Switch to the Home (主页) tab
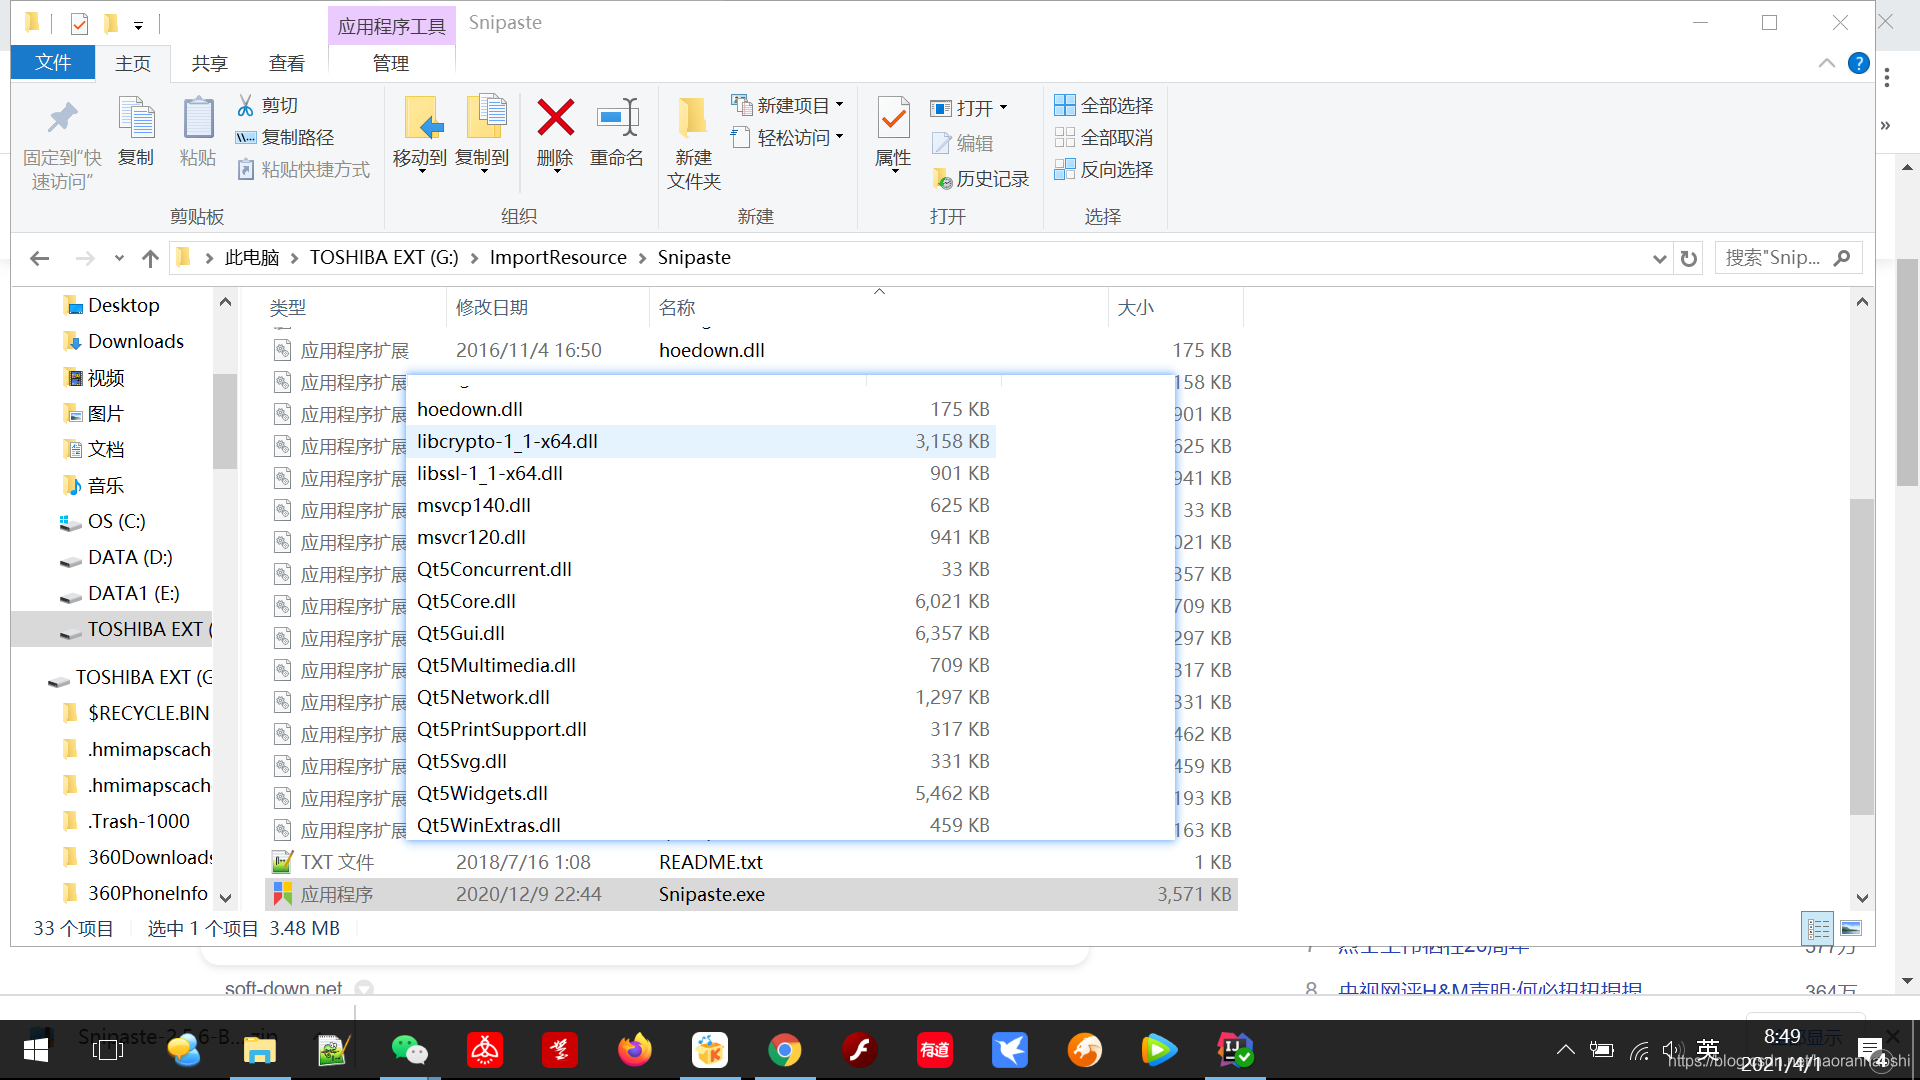The width and height of the screenshot is (1920, 1080). [133, 63]
